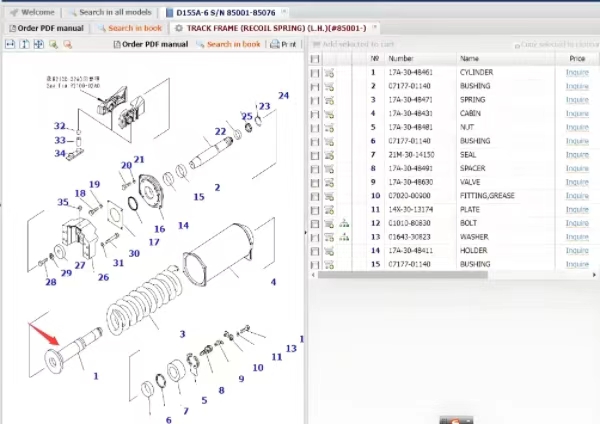Open Search in all models tab
600x424 pixels.
[x=110, y=12]
